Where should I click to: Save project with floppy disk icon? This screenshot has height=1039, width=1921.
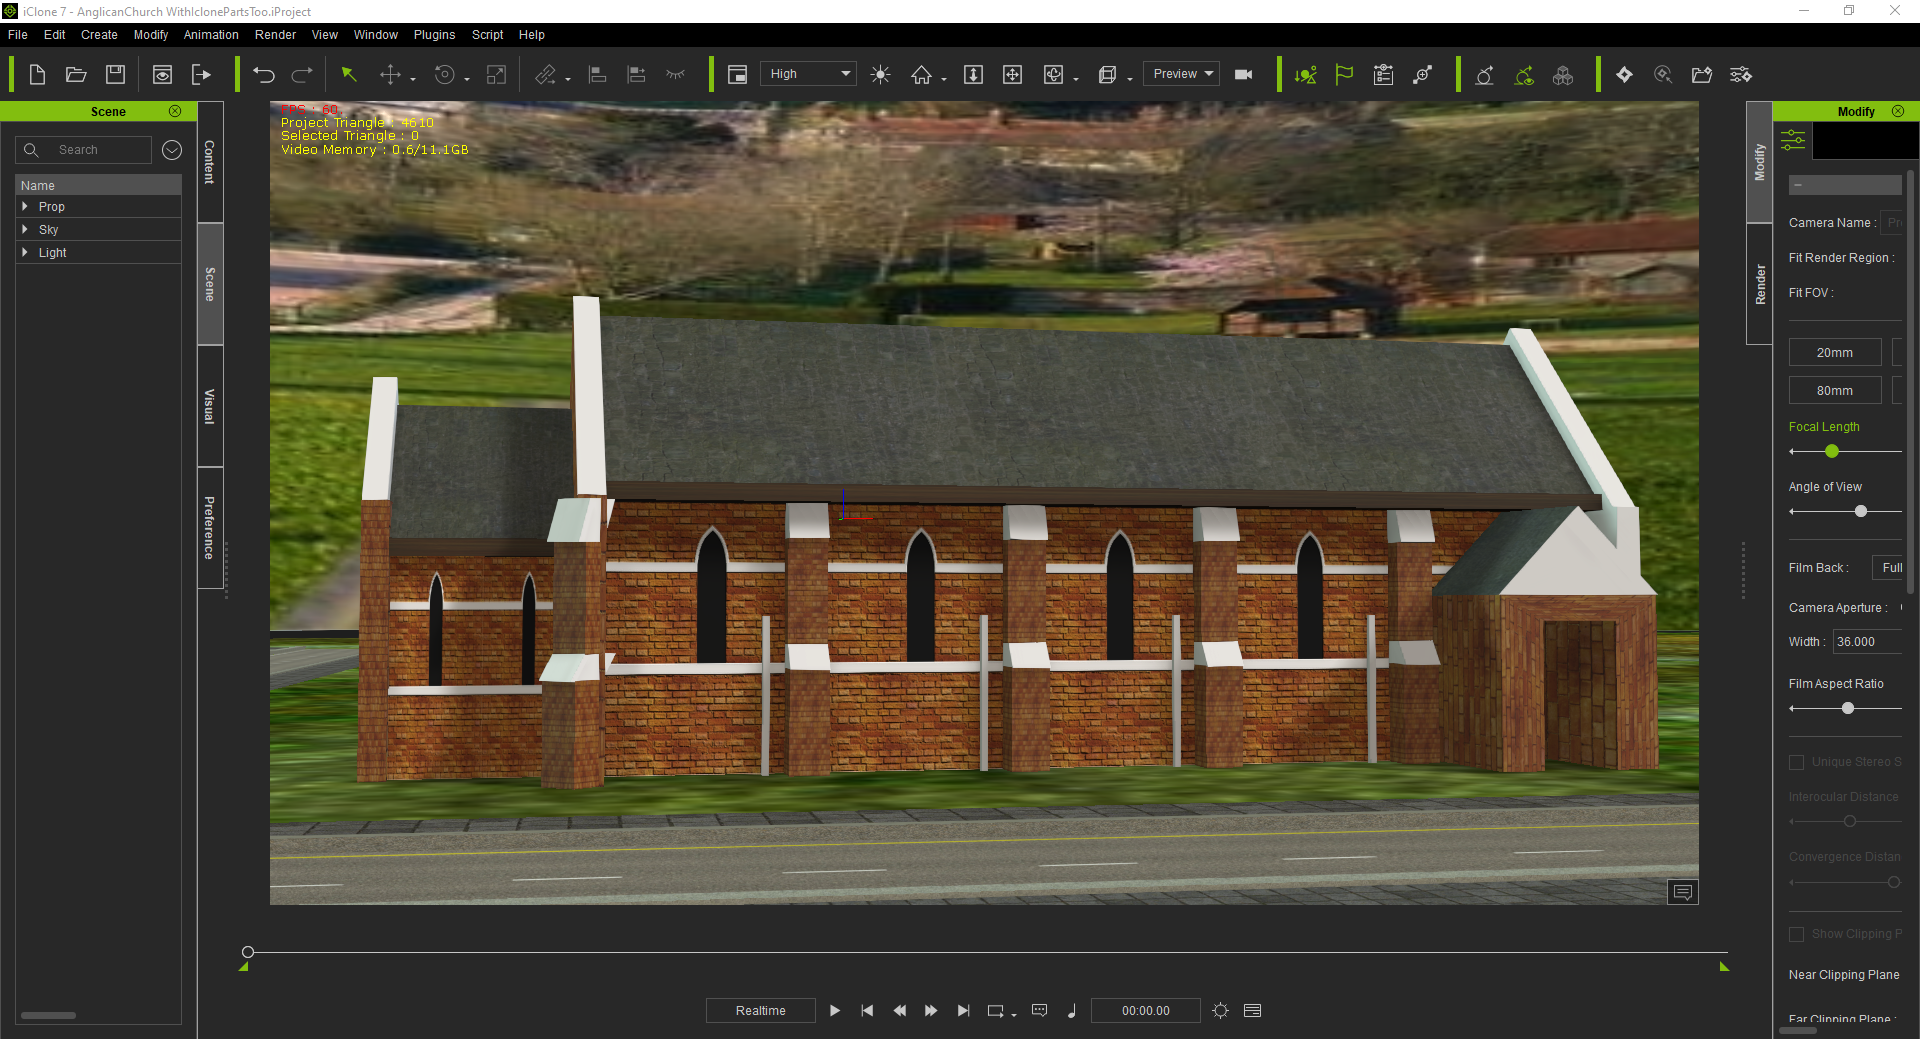pos(116,74)
